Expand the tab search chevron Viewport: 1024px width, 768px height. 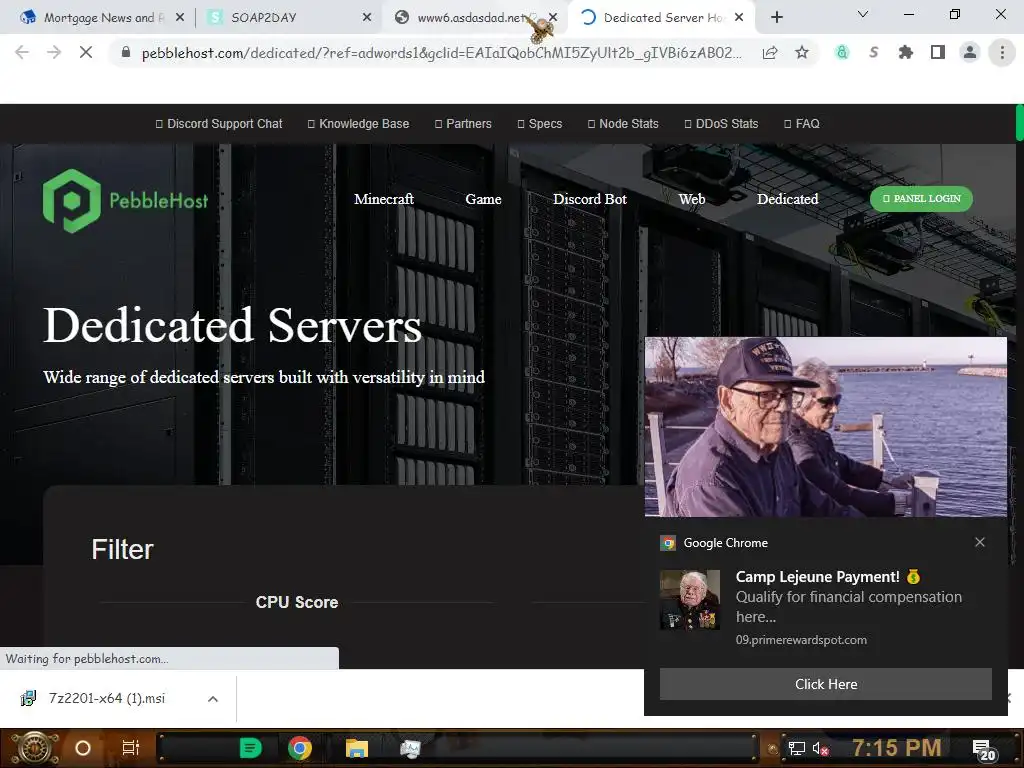point(863,14)
